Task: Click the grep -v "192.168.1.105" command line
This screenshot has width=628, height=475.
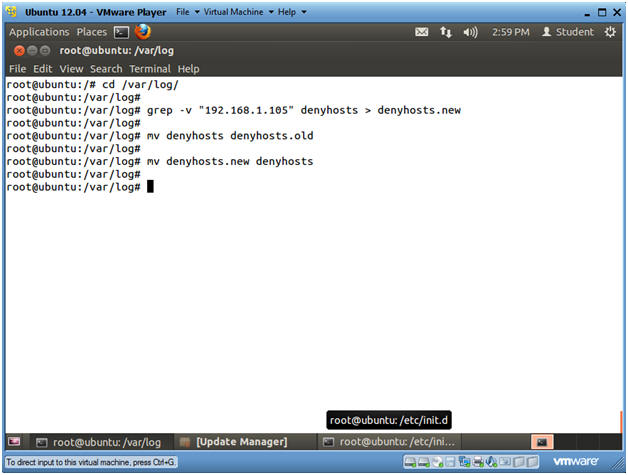Action: pos(234,110)
